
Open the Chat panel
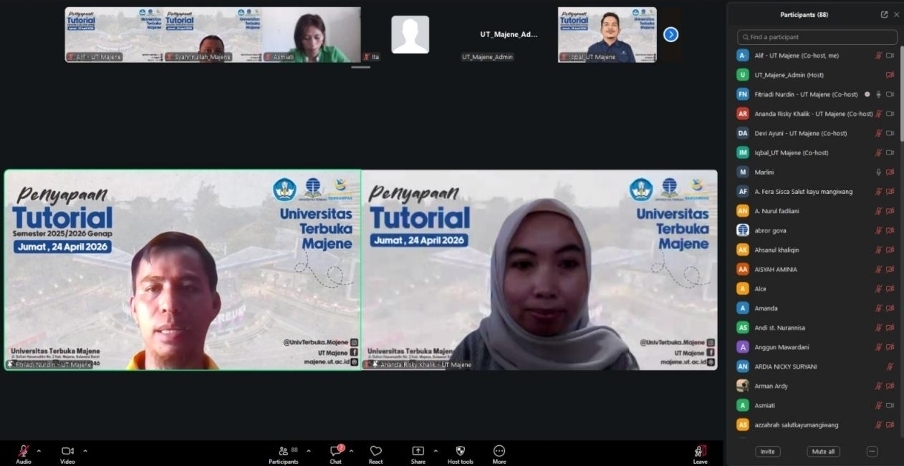point(335,451)
